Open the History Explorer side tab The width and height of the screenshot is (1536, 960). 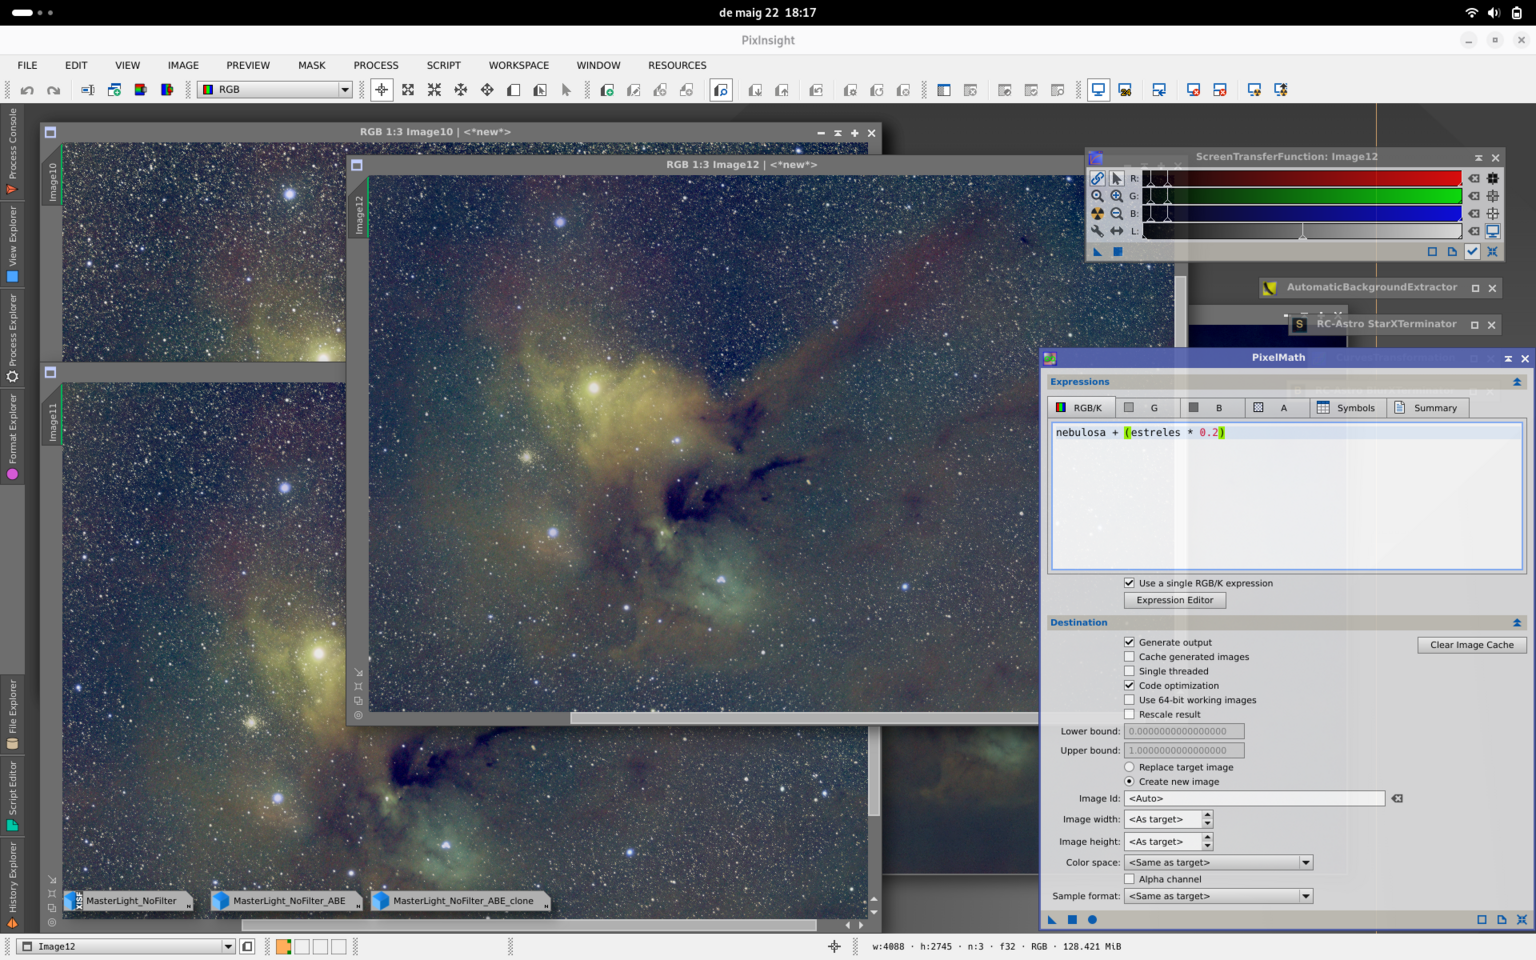pos(12,885)
